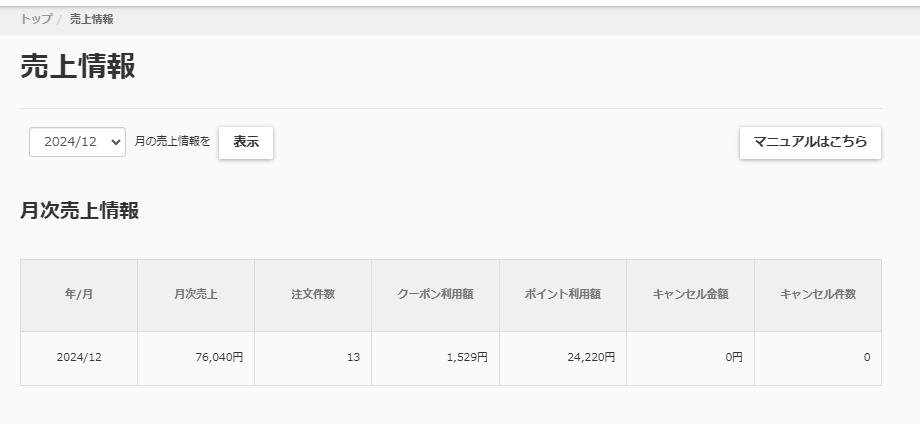The height and width of the screenshot is (424, 920).
Task: Click the 注文件数 column header
Action: [313, 295]
